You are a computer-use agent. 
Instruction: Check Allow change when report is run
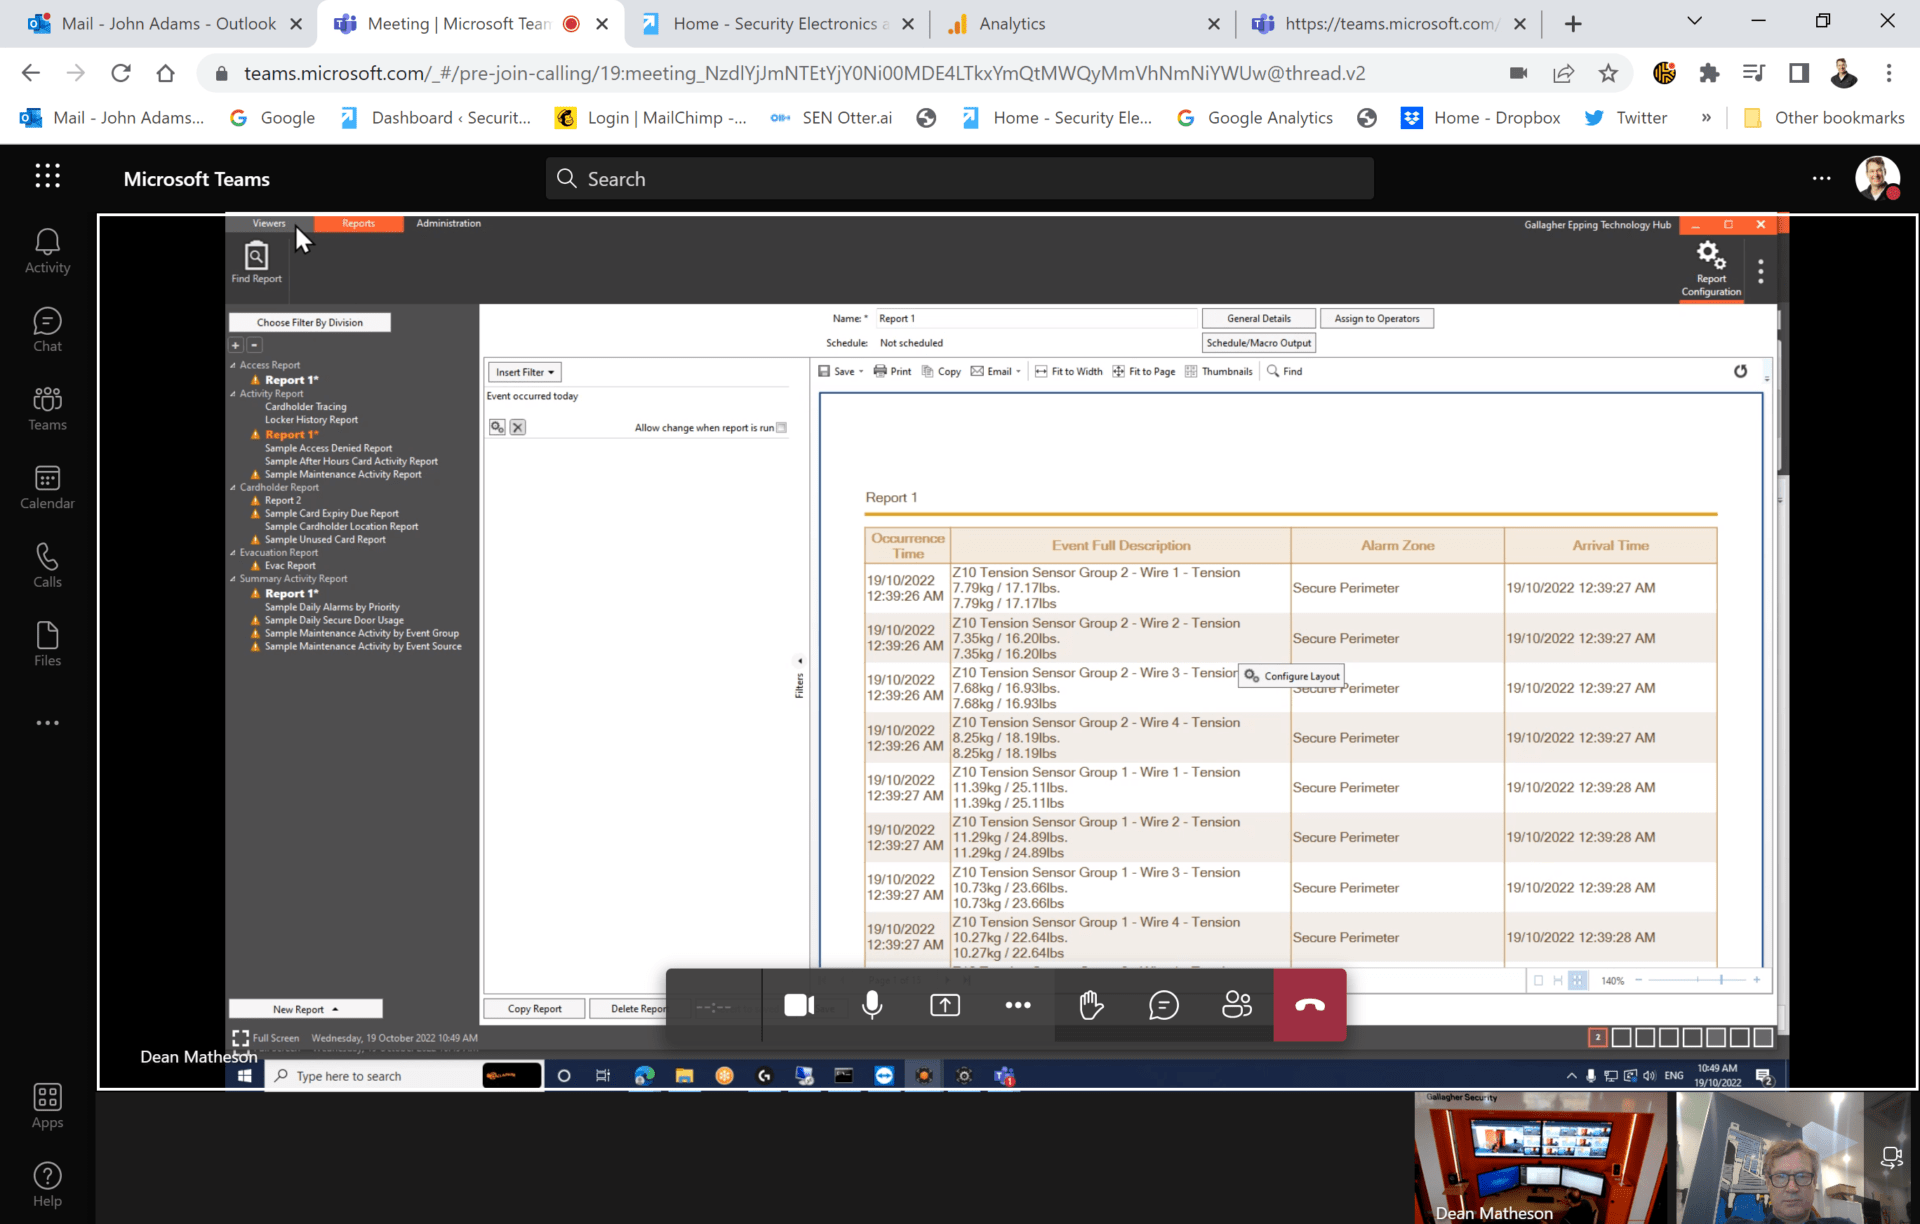[x=781, y=427]
